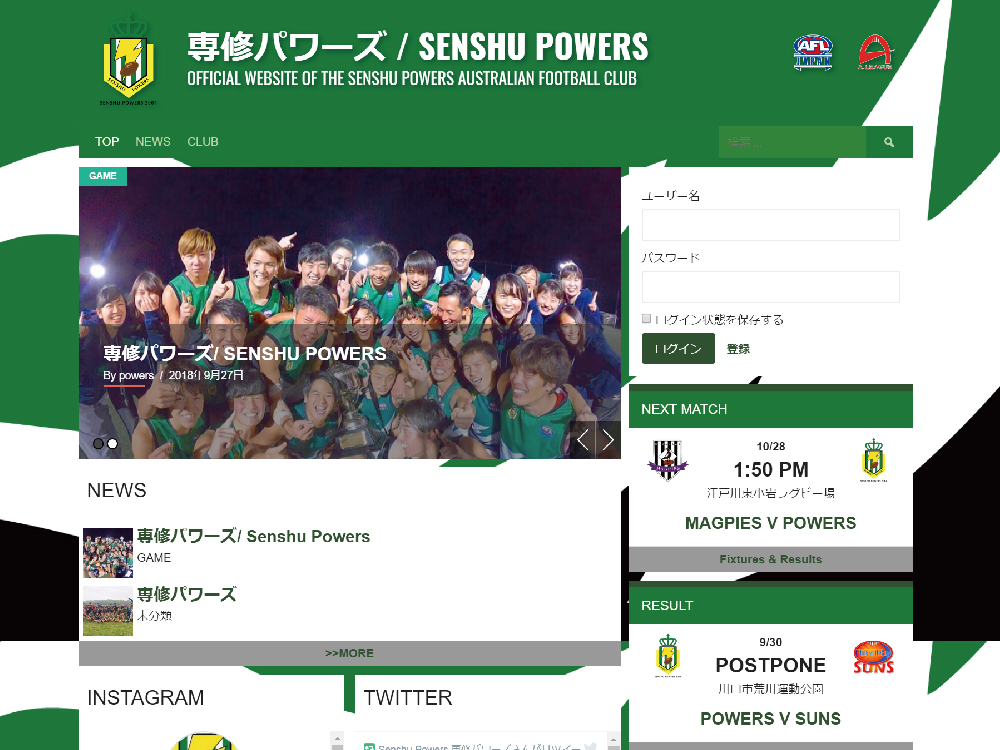Click the username input field
Screen dimensions: 1000x750
click(770, 225)
